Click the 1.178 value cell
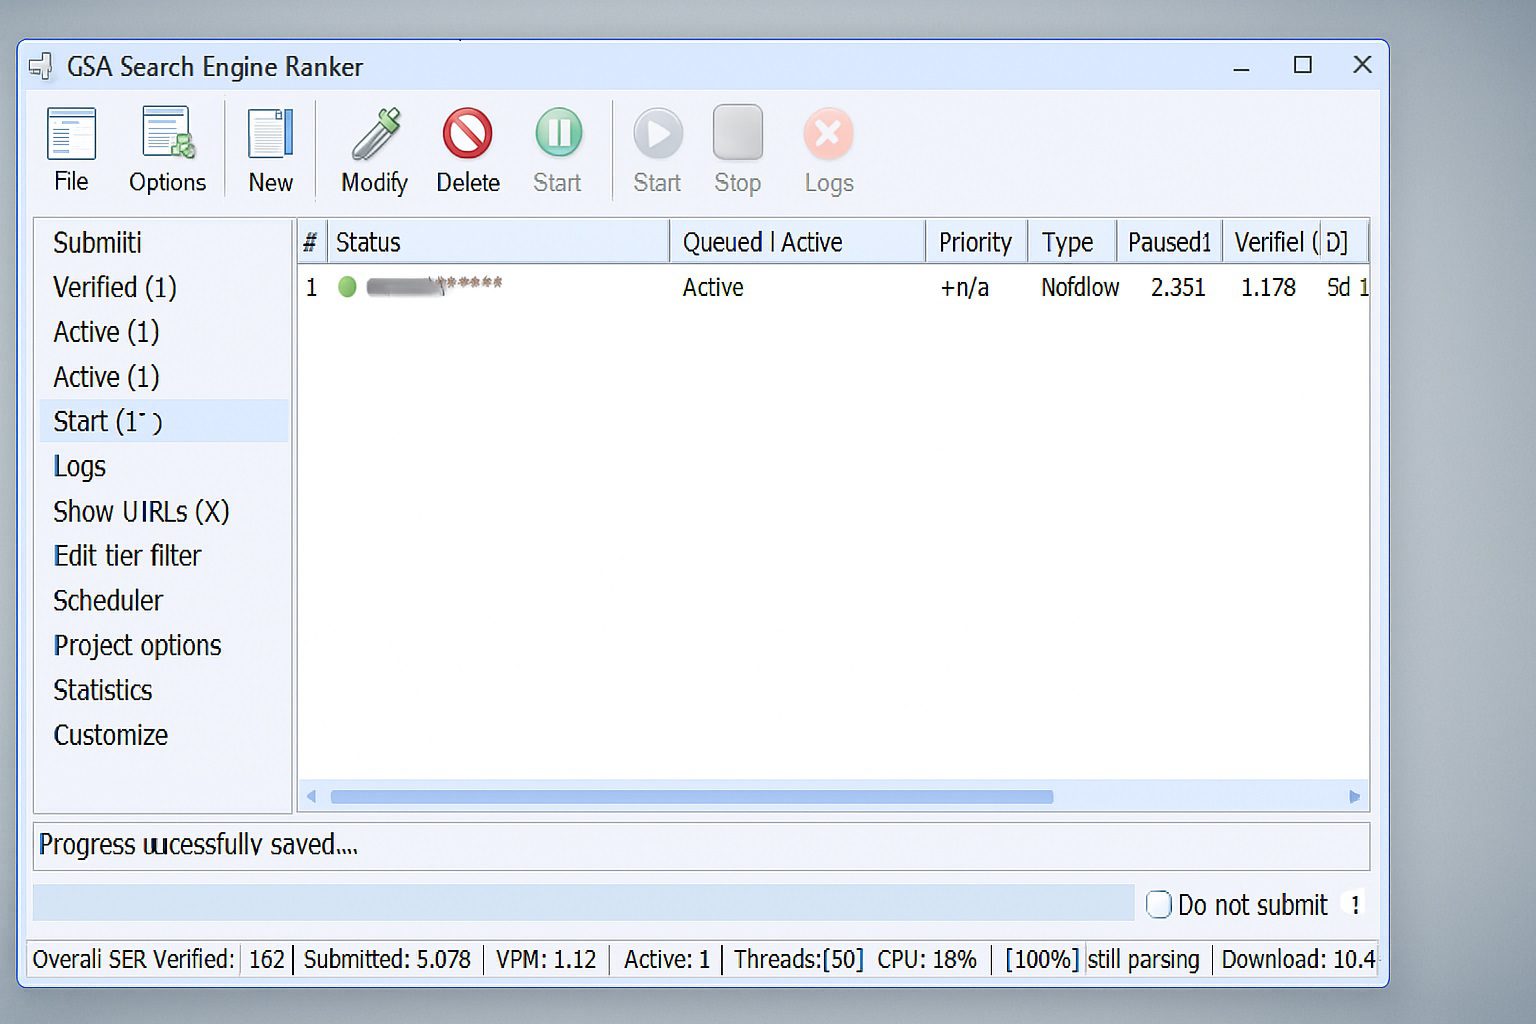The height and width of the screenshot is (1024, 1536). 1268,288
